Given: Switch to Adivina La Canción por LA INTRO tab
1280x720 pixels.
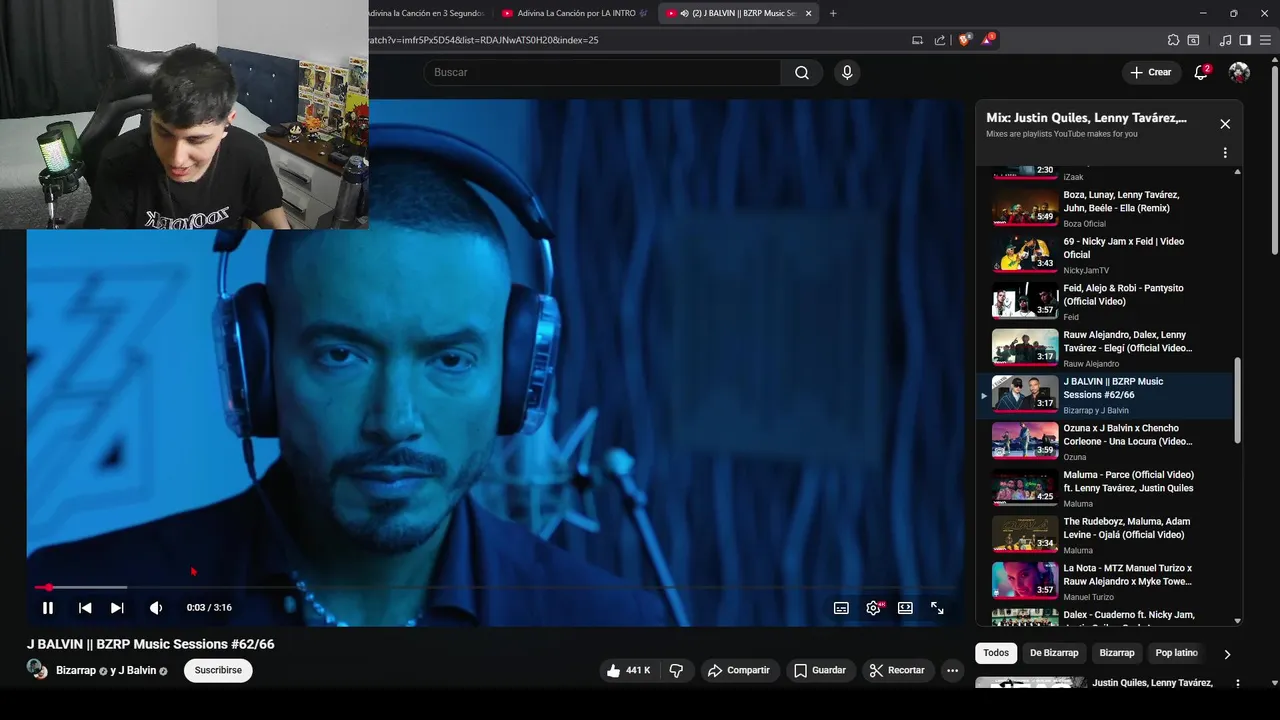Looking at the screenshot, I should point(575,13).
